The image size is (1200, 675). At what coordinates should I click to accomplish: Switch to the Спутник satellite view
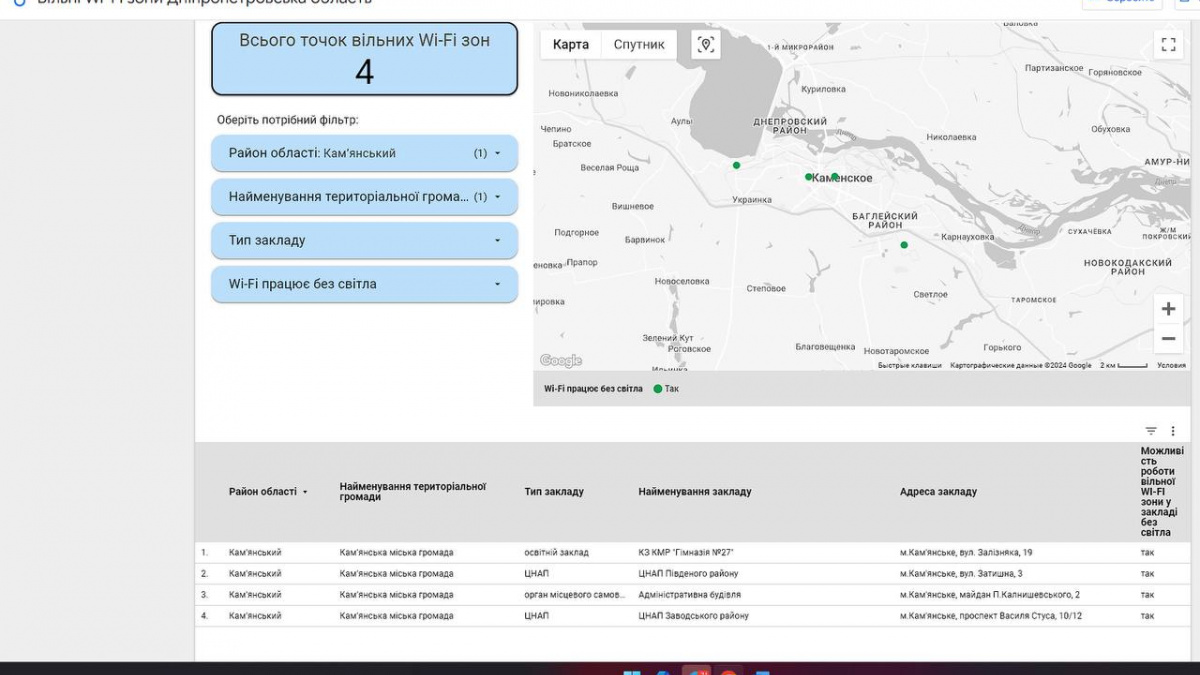(639, 45)
